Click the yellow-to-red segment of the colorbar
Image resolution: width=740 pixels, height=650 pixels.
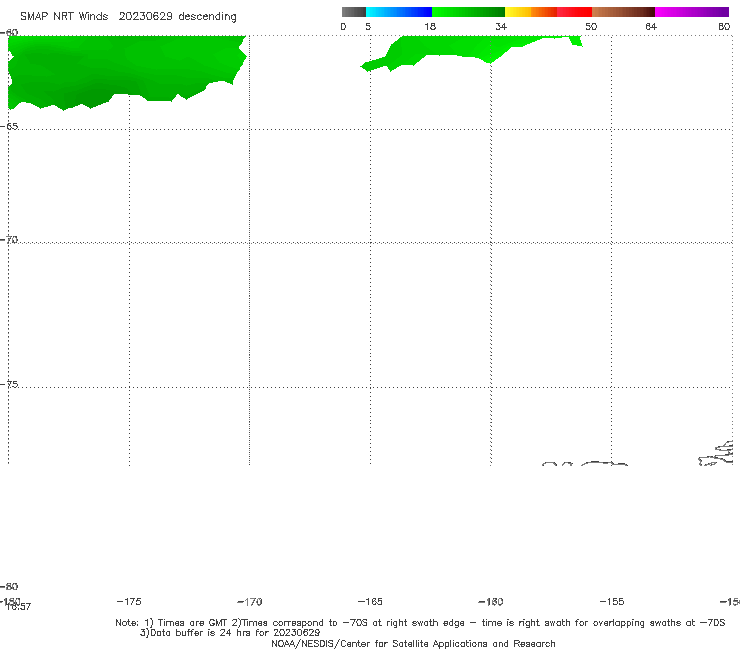click(x=548, y=12)
